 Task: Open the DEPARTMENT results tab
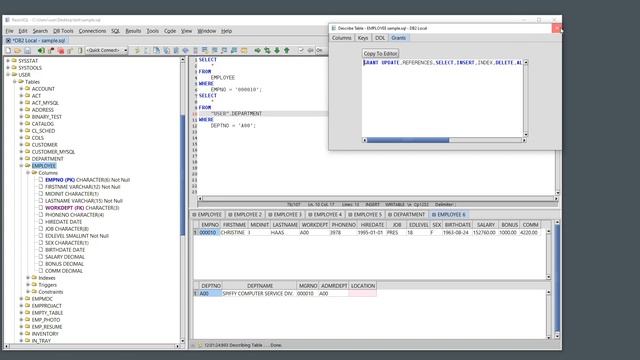[407, 215]
